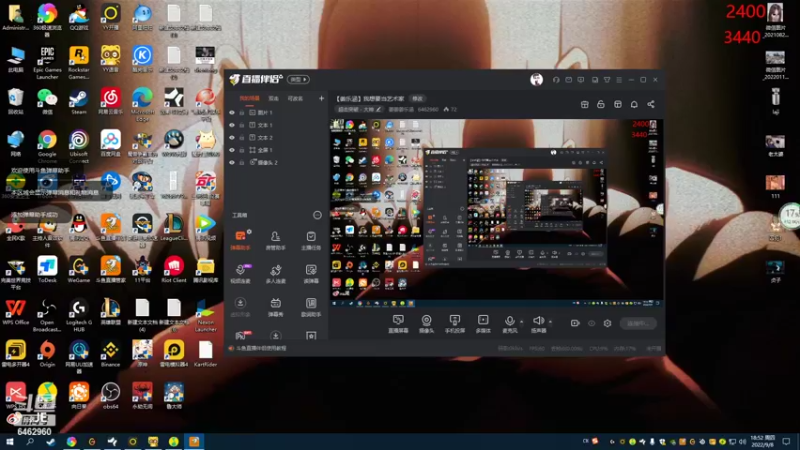800x450 pixels.
Task: Open 弹幕助手 tool in the toolbox
Action: [240, 240]
